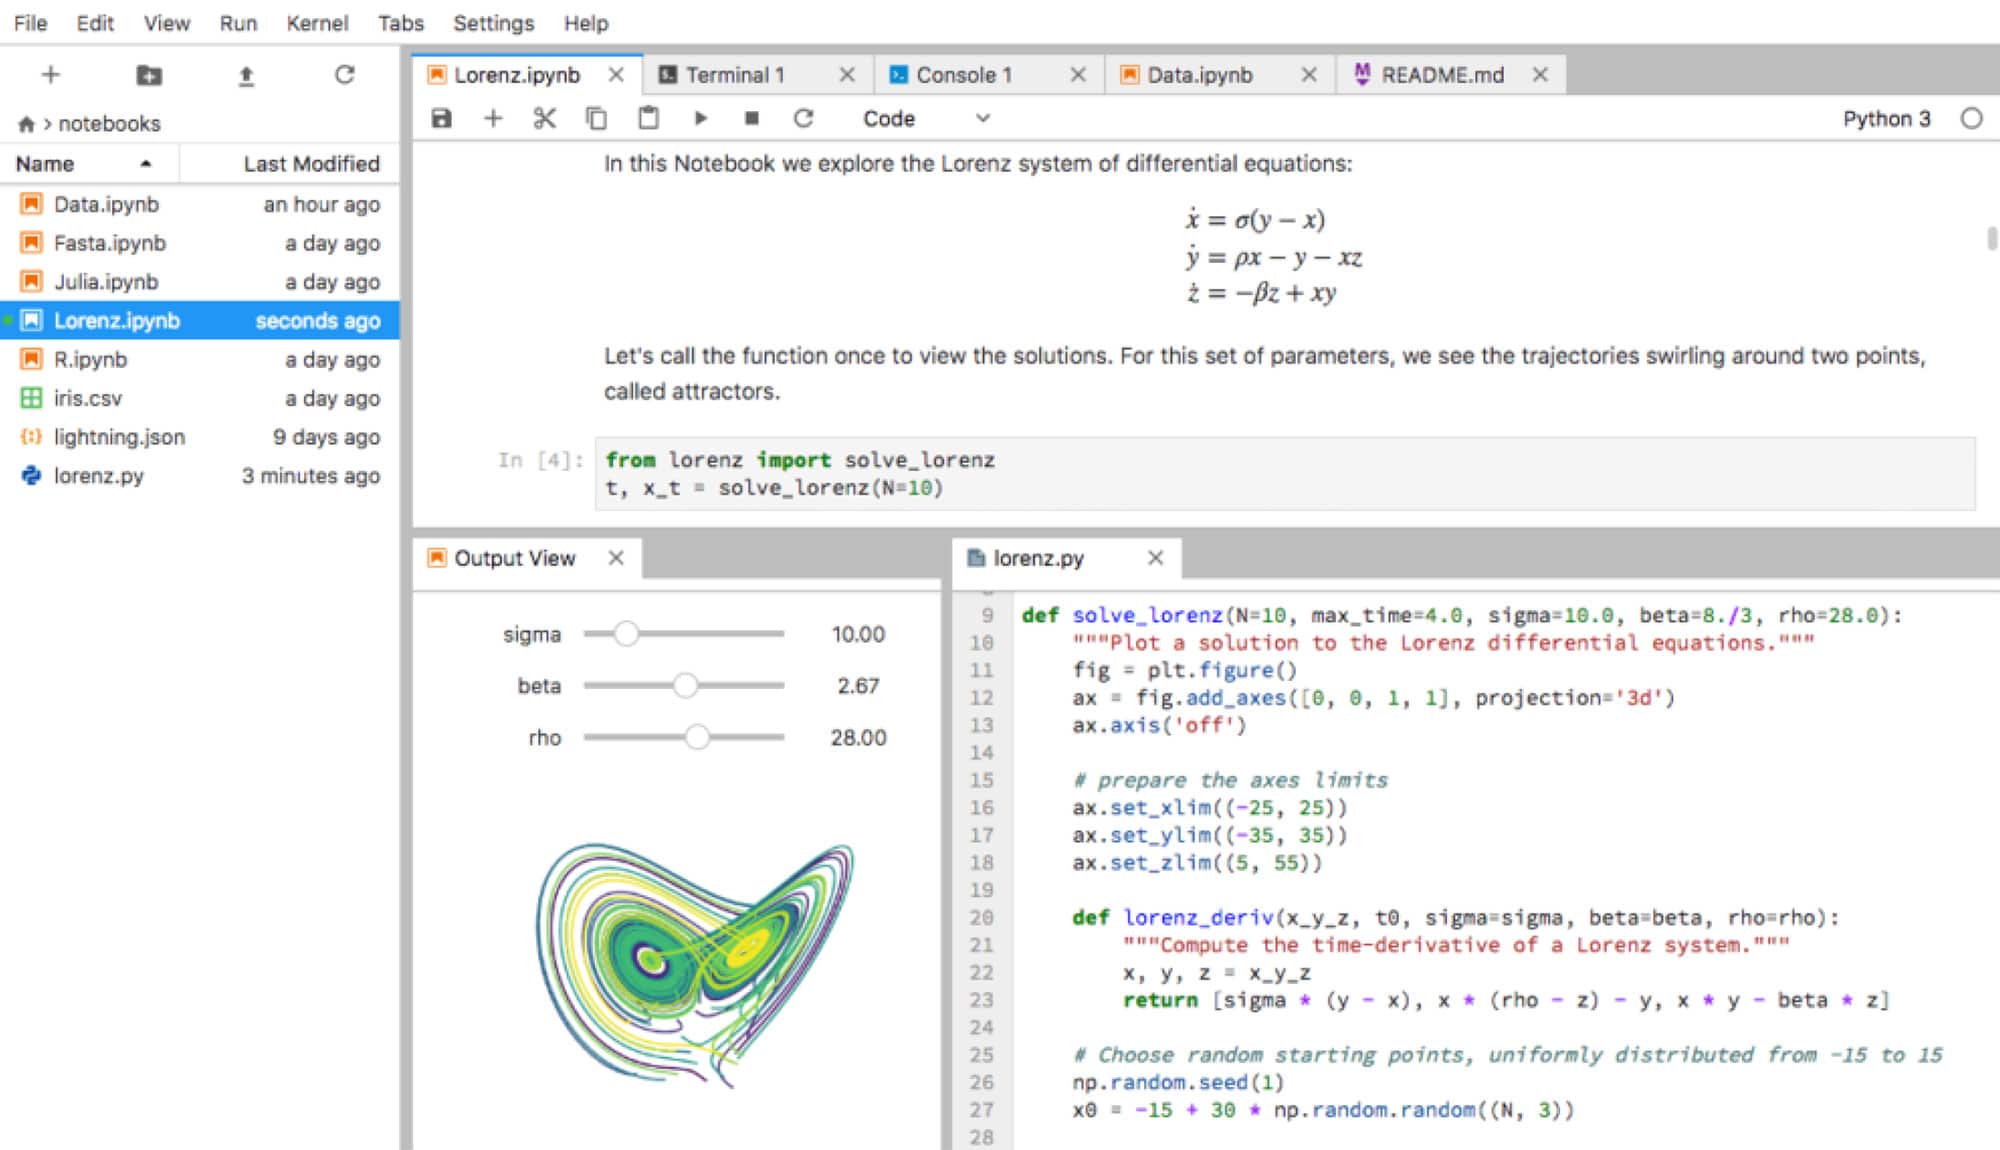This screenshot has height=1150, width=2000.
Task: Click the new launcher plus icon
Action: [51, 75]
